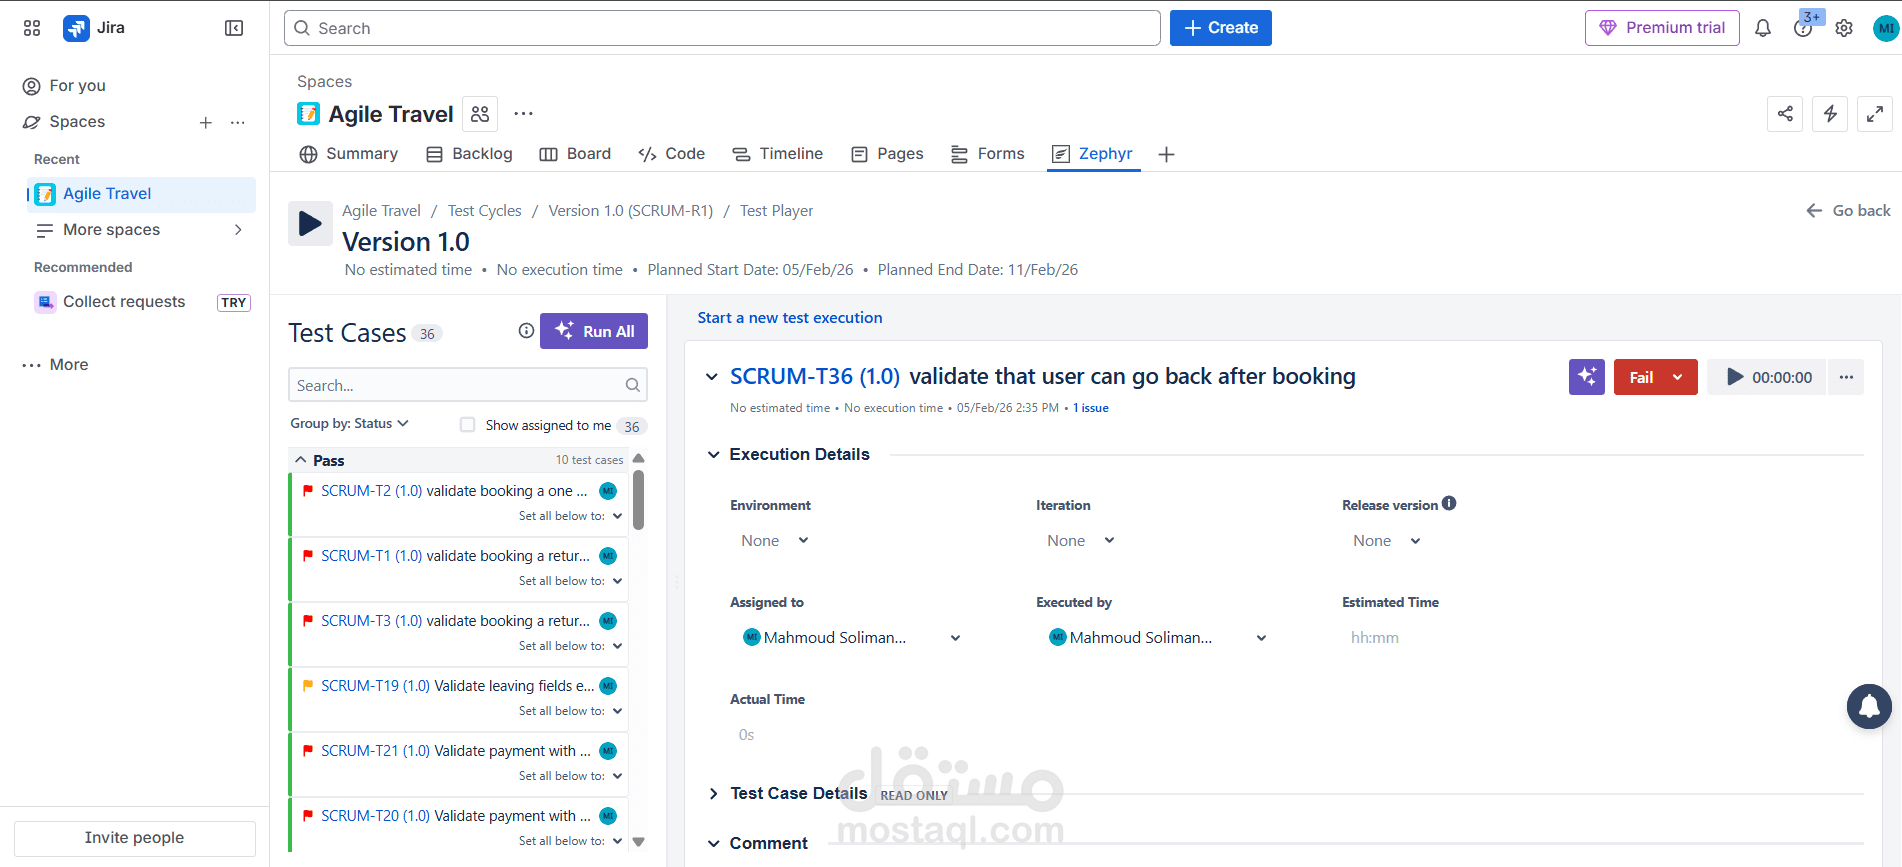1902x867 pixels.
Task: Add a new tab with the plus icon
Action: (x=1166, y=154)
